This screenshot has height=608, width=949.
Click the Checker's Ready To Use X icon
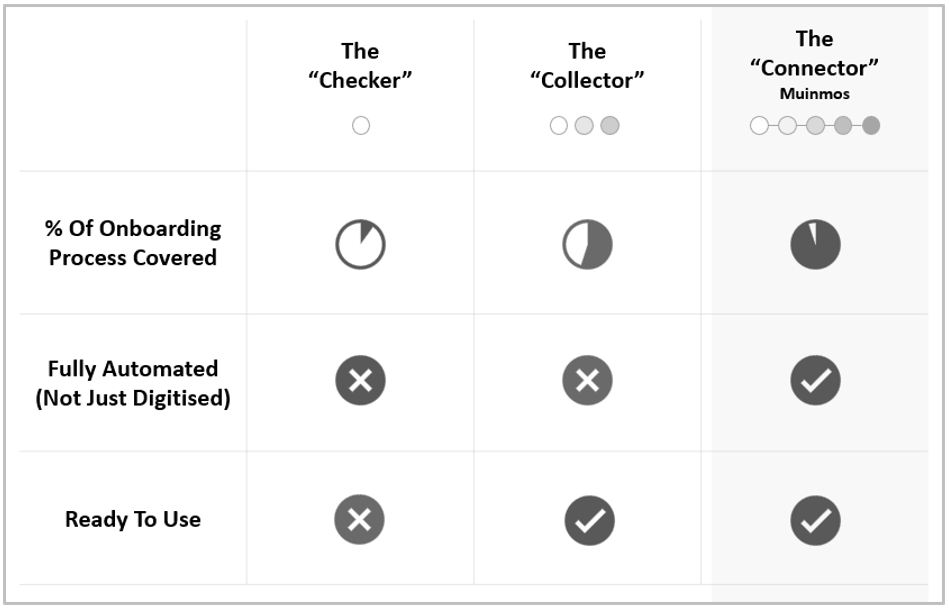[x=360, y=520]
